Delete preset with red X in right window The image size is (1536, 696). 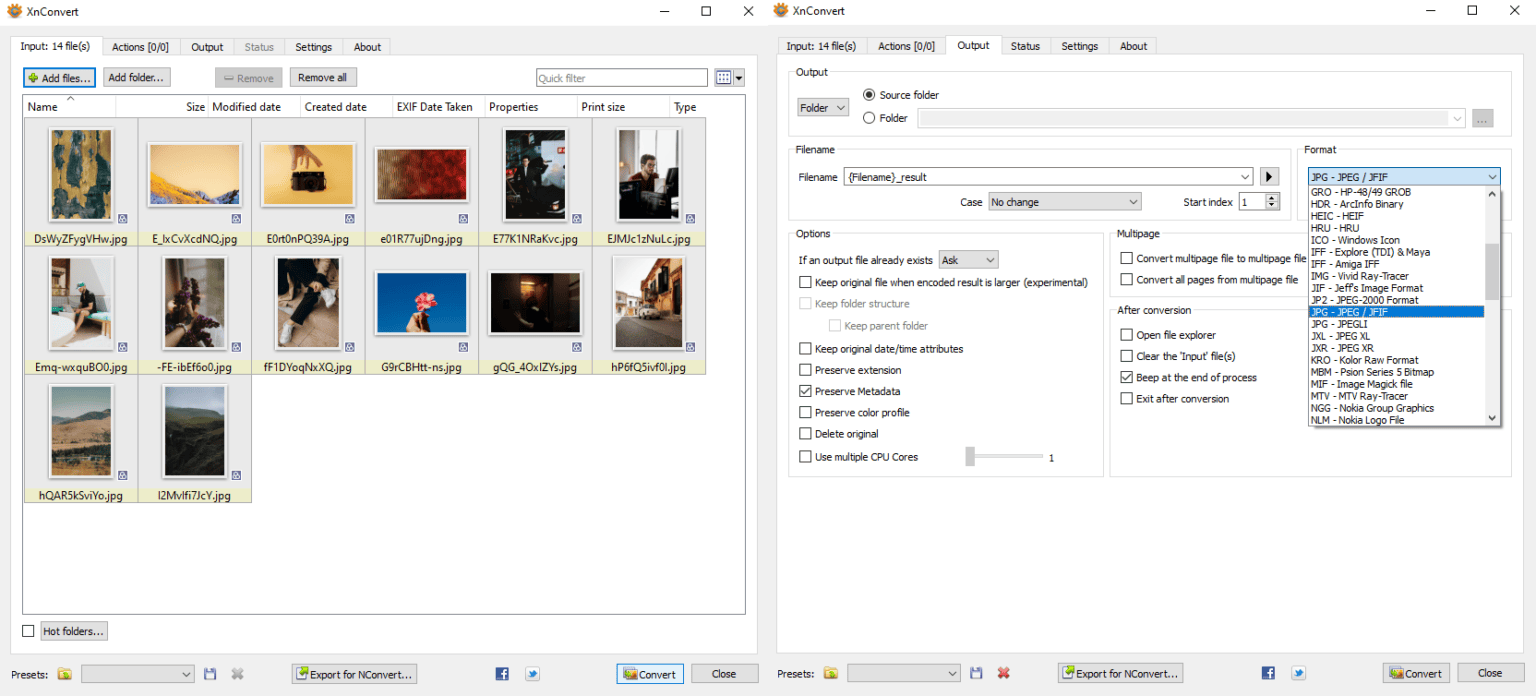click(1003, 673)
